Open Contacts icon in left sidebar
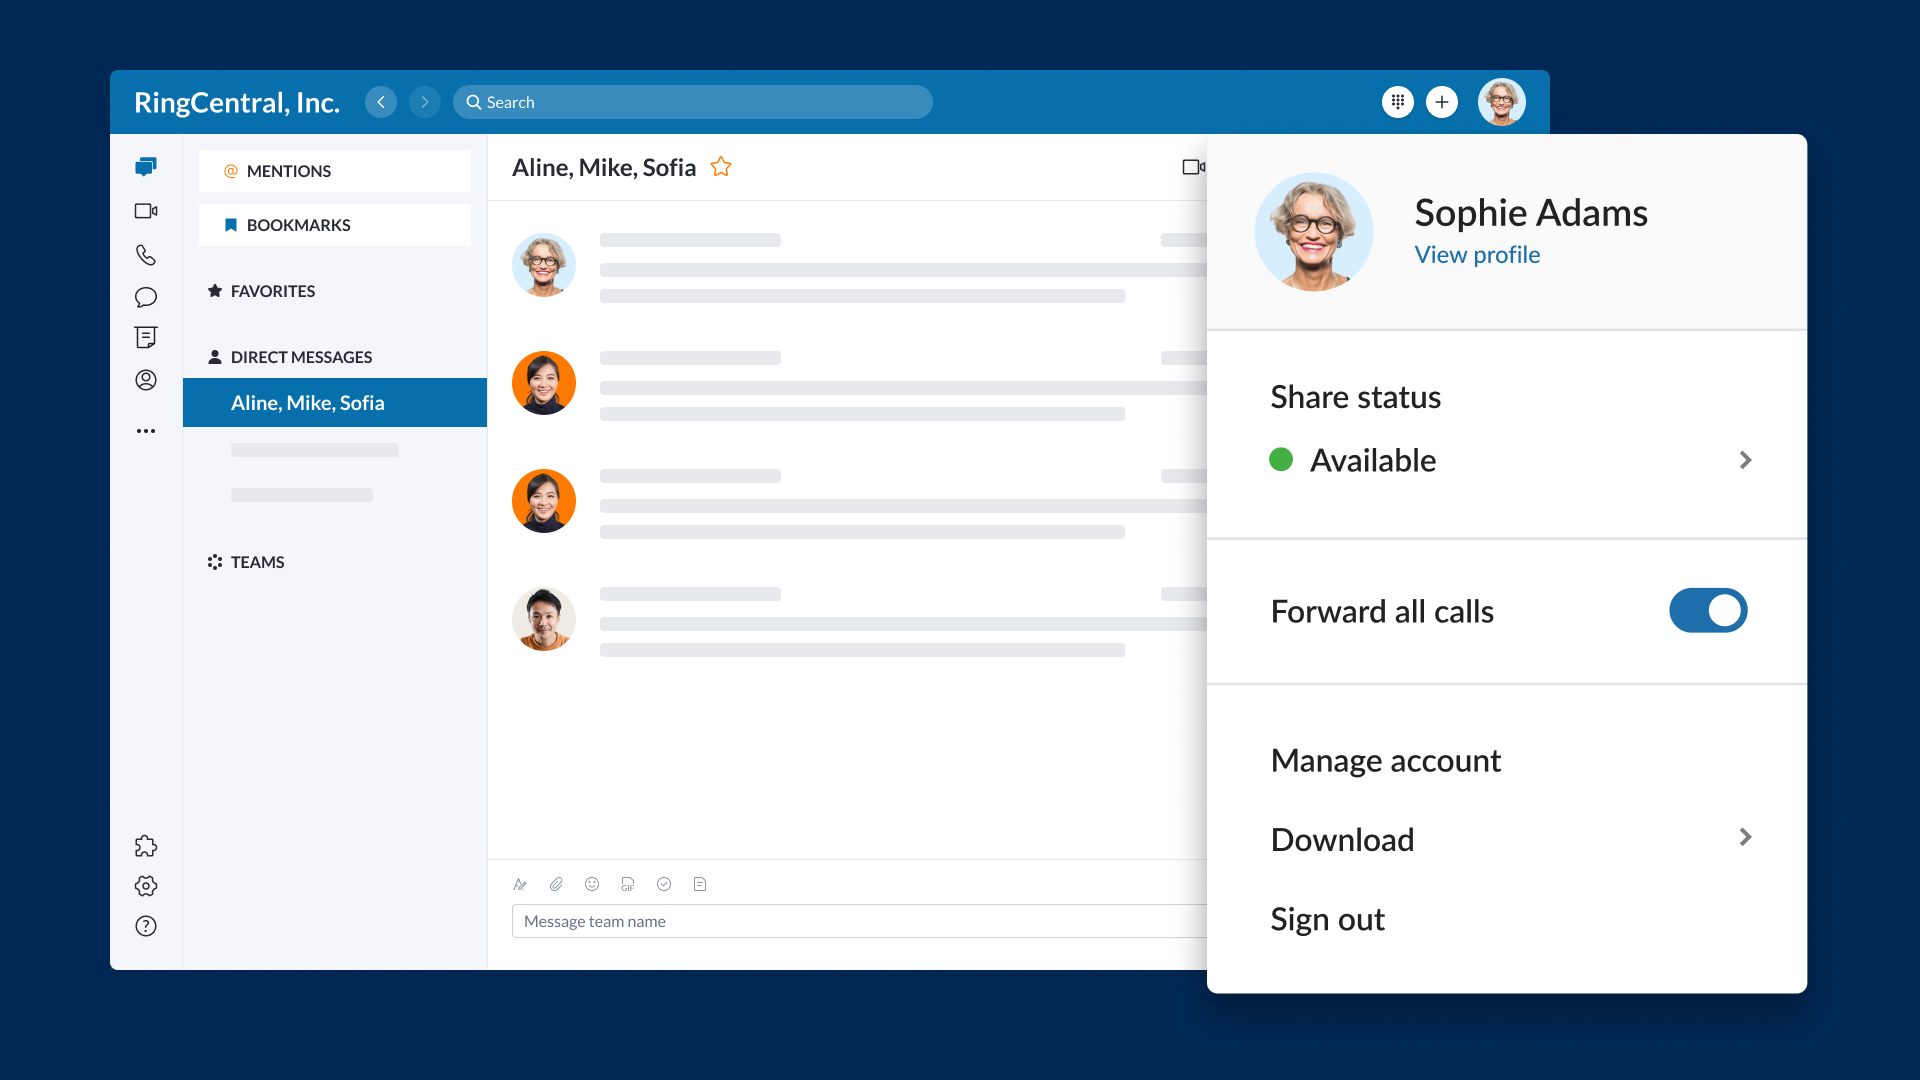Image resolution: width=1920 pixels, height=1080 pixels. click(146, 380)
